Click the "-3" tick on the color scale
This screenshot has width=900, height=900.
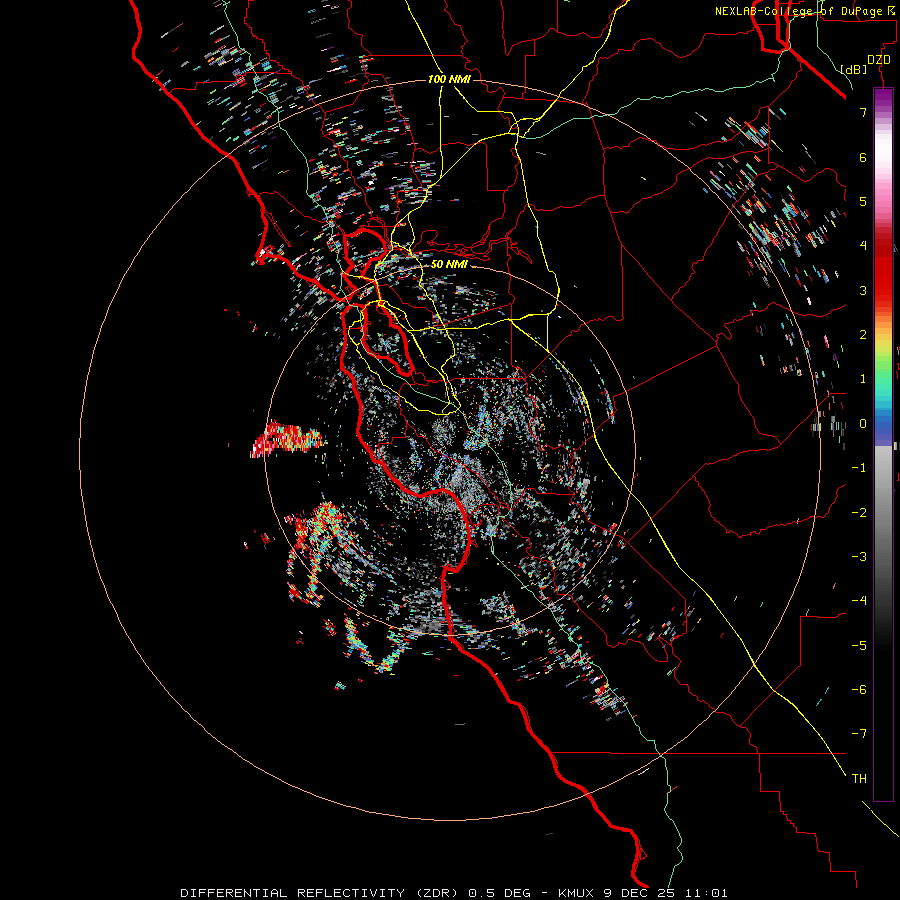[859, 557]
